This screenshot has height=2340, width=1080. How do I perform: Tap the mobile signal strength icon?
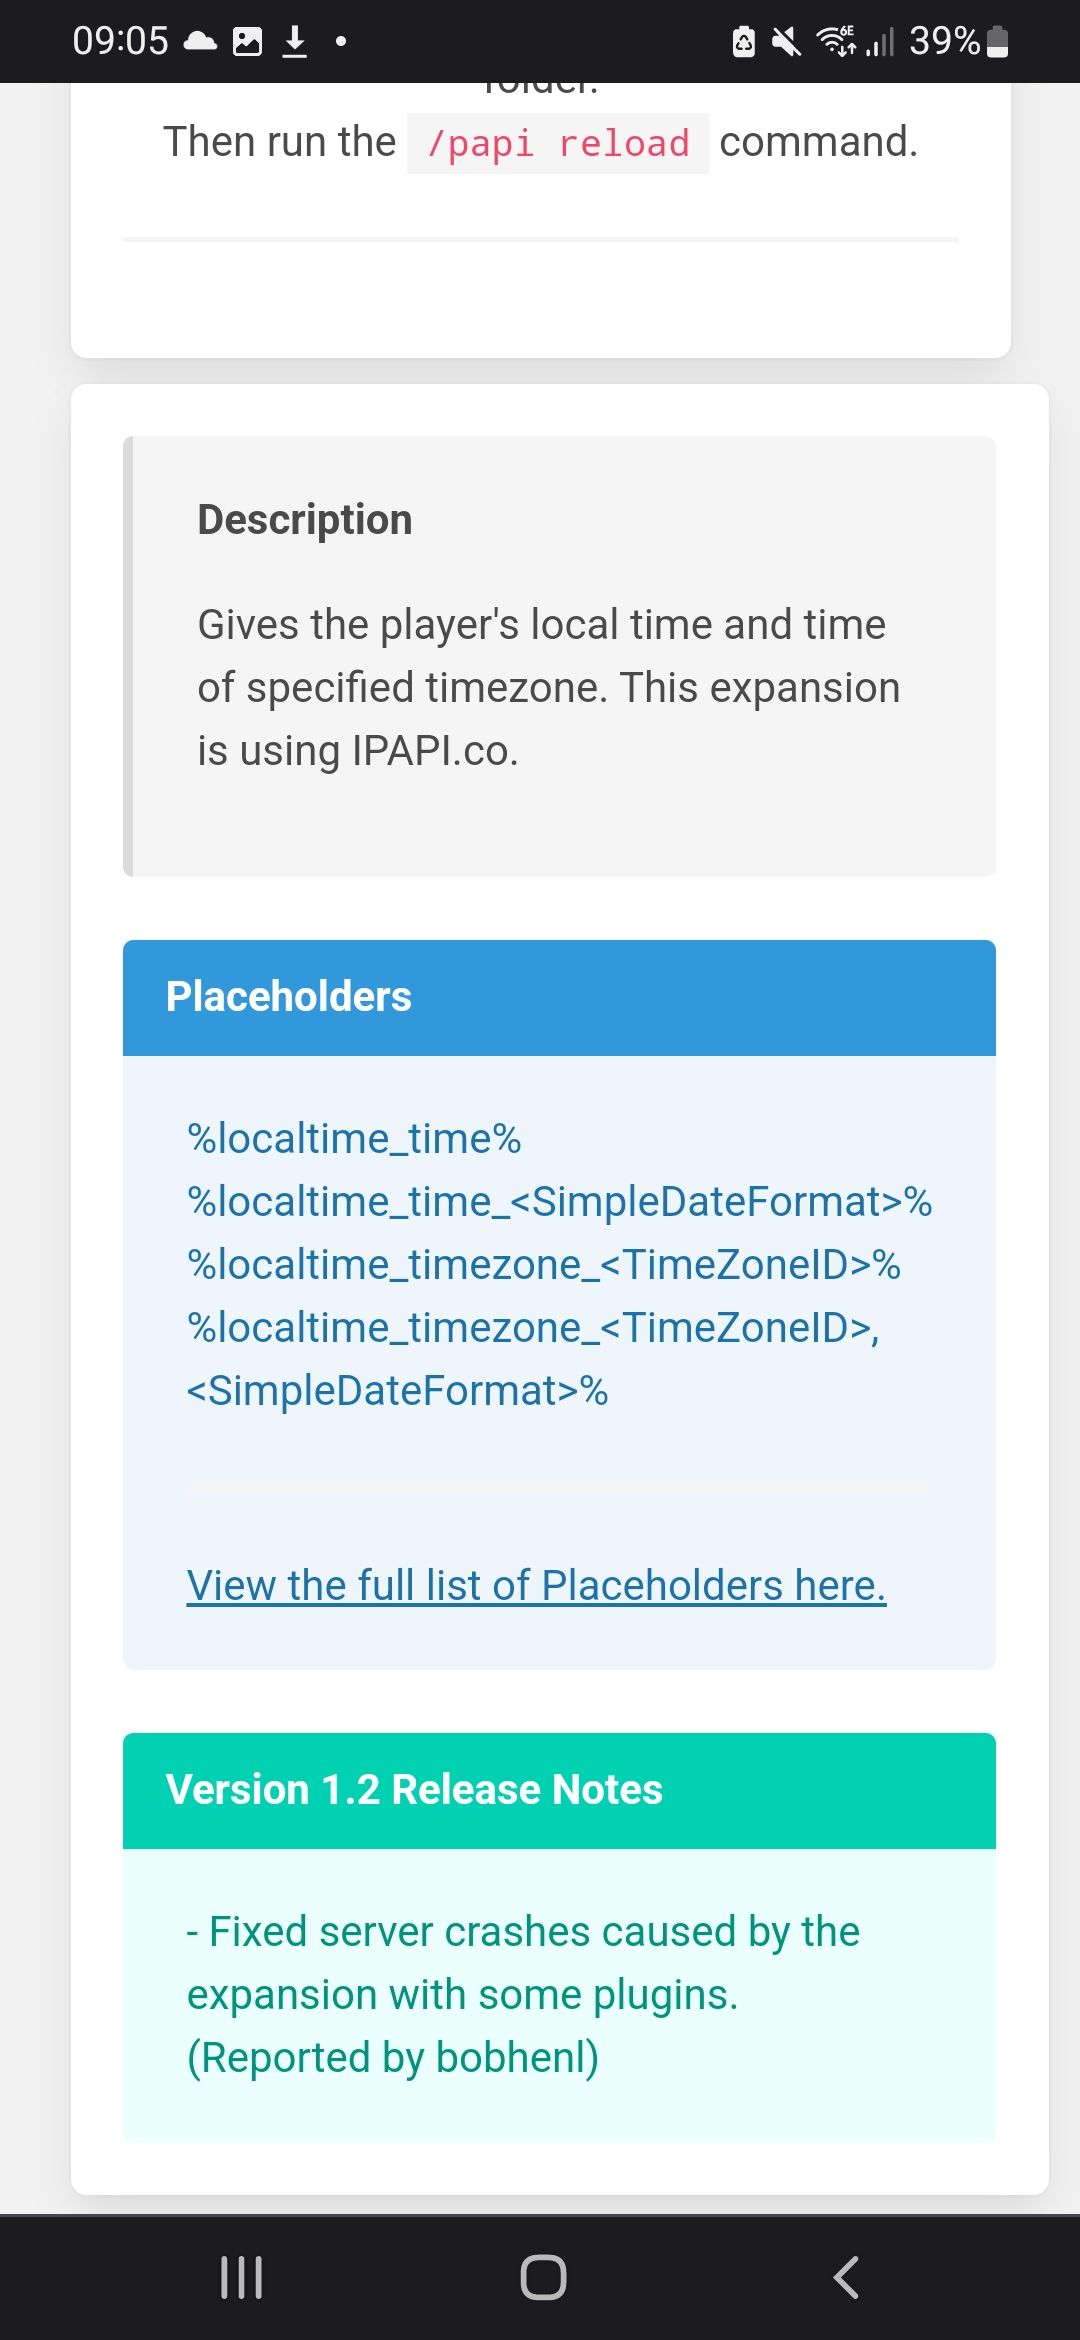pyautogui.click(x=880, y=41)
